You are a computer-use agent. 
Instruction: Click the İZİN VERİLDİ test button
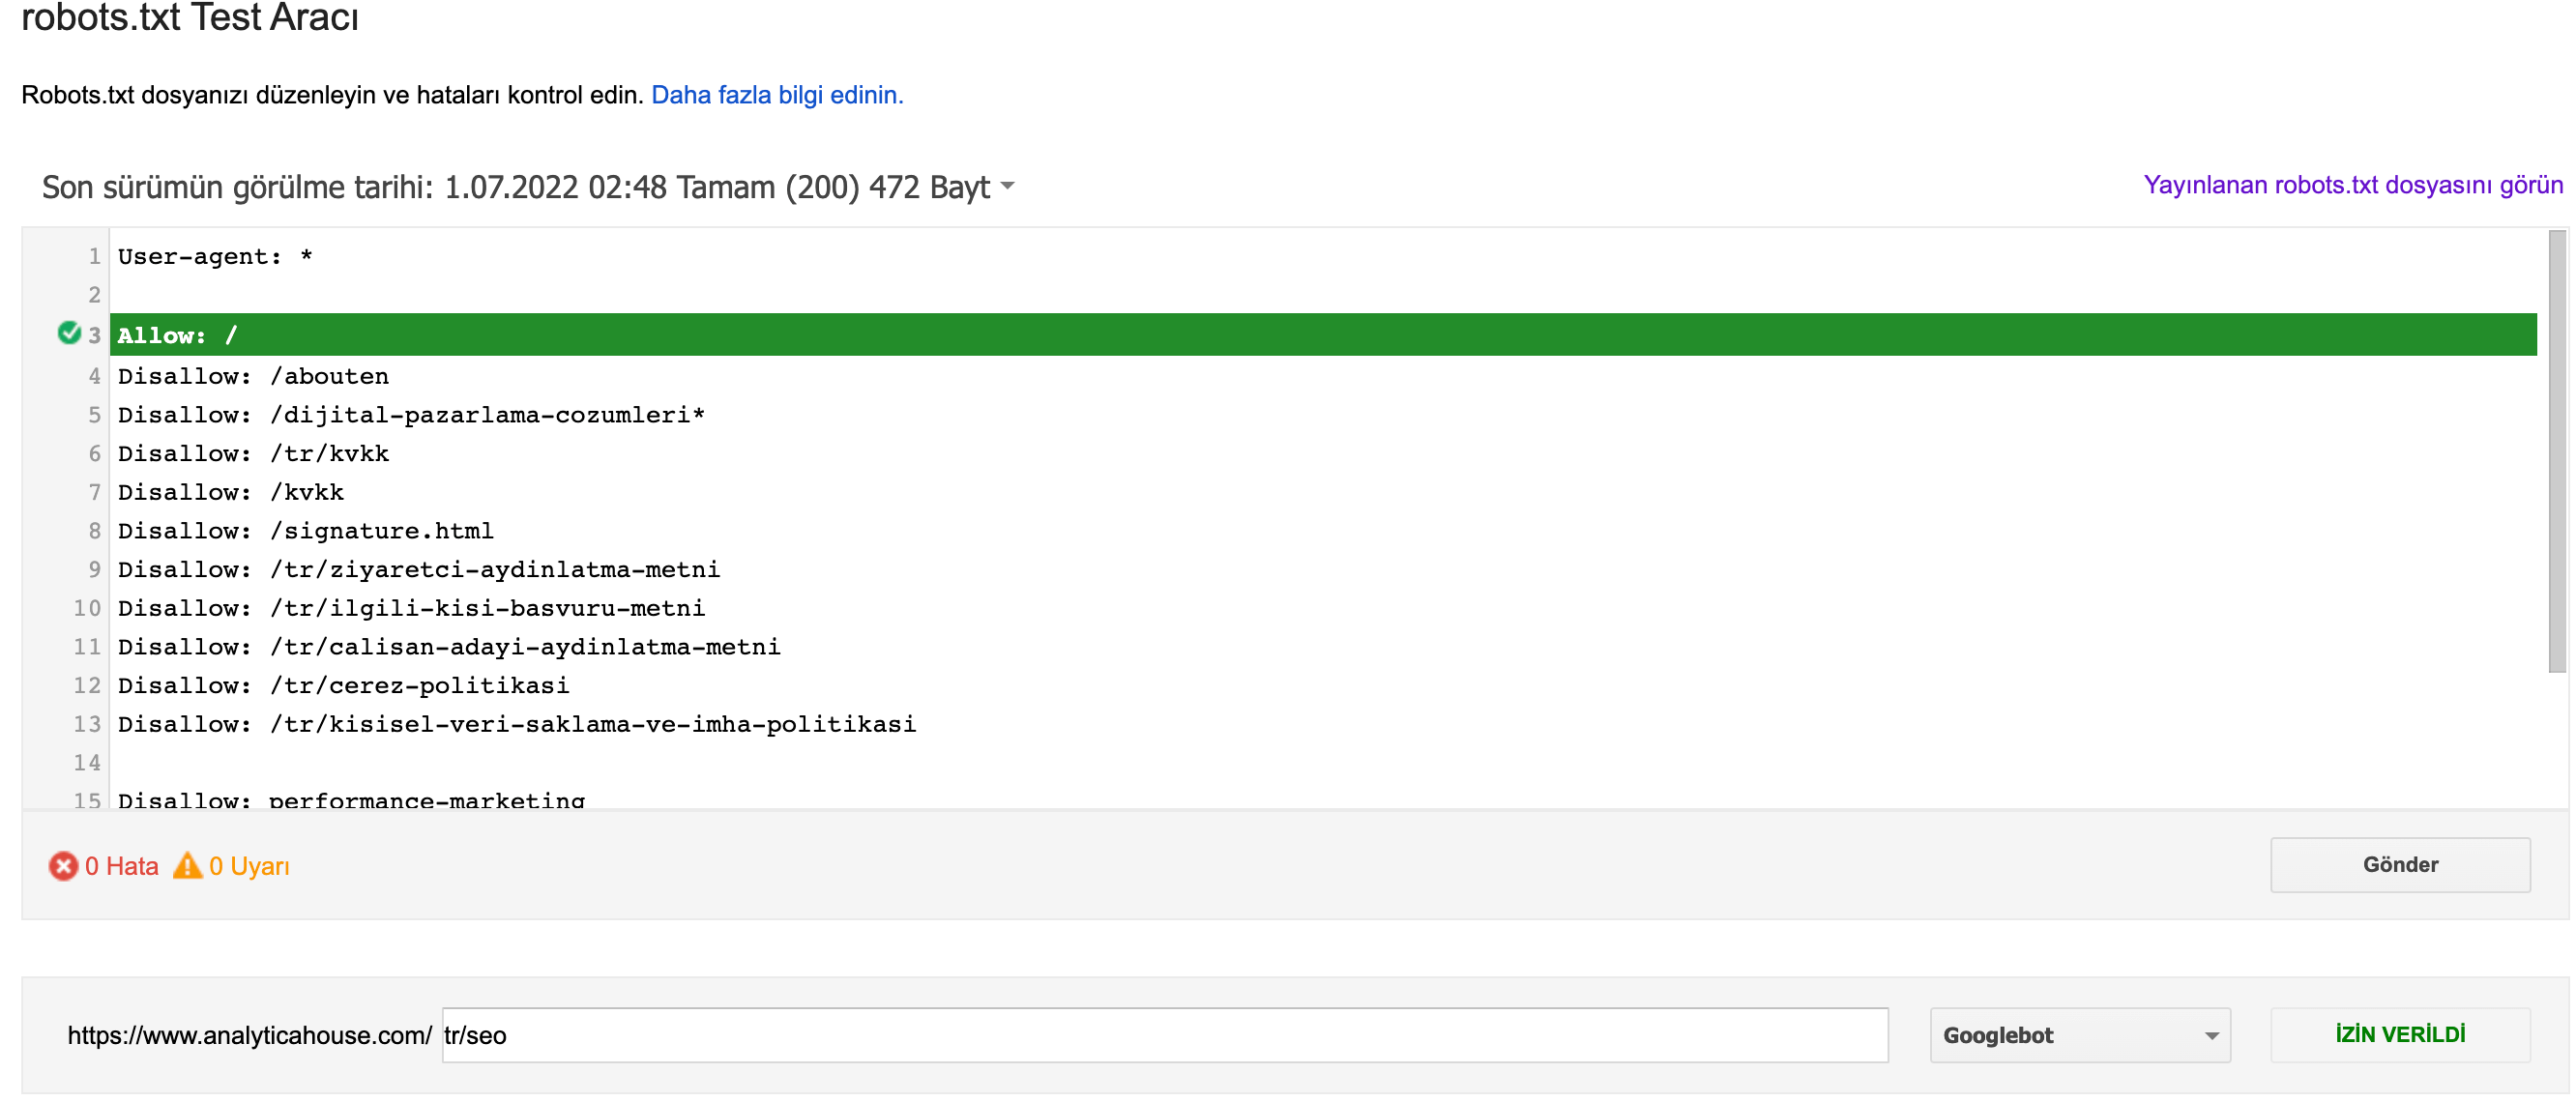(2400, 1035)
